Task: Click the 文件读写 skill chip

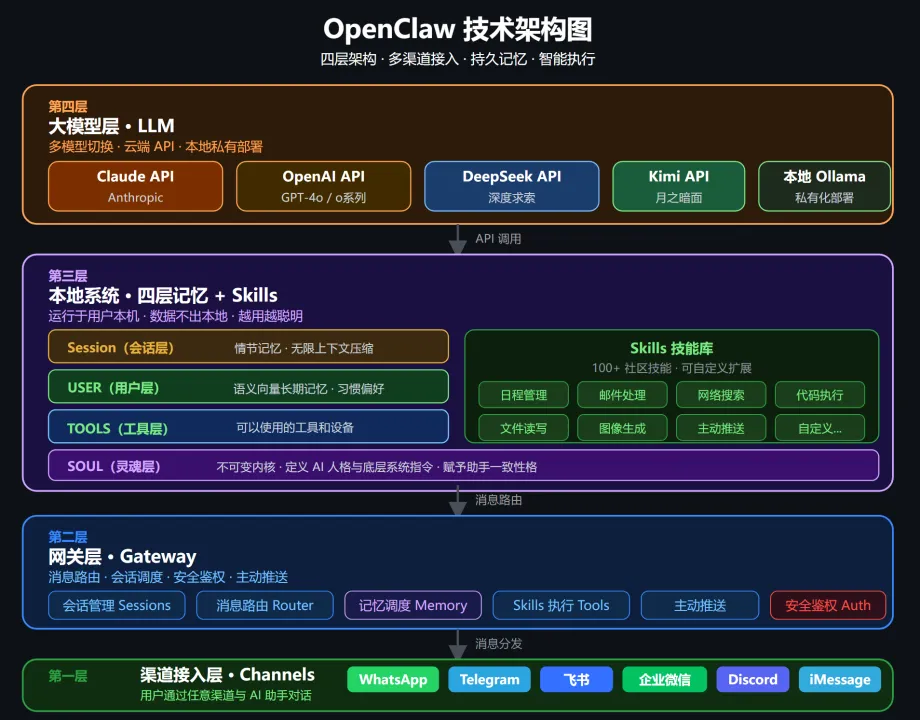Action: pos(523,428)
